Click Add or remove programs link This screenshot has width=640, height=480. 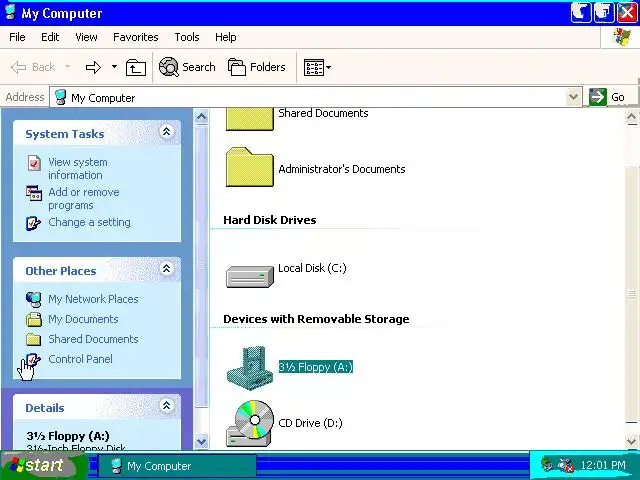[84, 198]
